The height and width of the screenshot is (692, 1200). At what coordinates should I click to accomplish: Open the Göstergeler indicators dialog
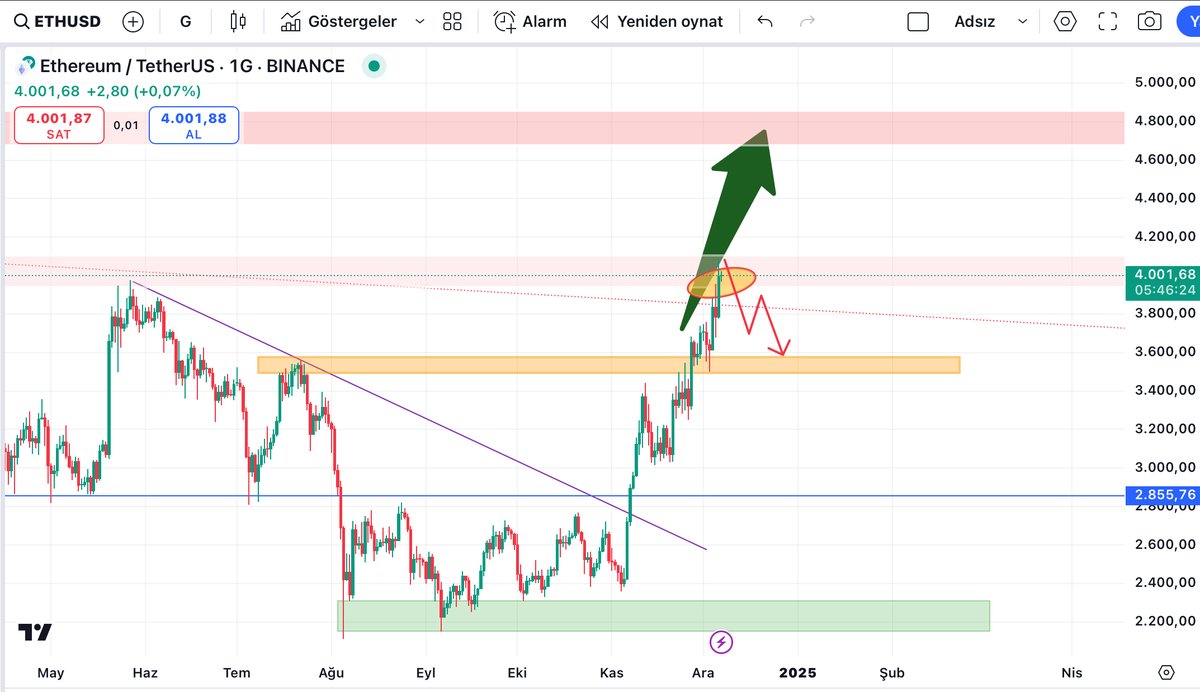click(x=339, y=21)
